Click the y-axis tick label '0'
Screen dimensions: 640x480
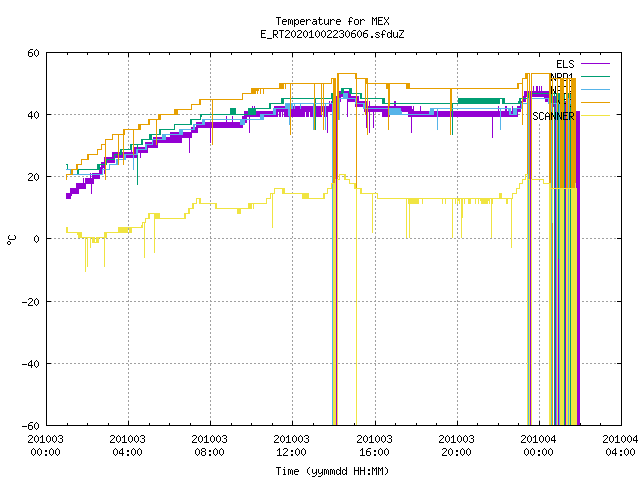(x=37, y=239)
